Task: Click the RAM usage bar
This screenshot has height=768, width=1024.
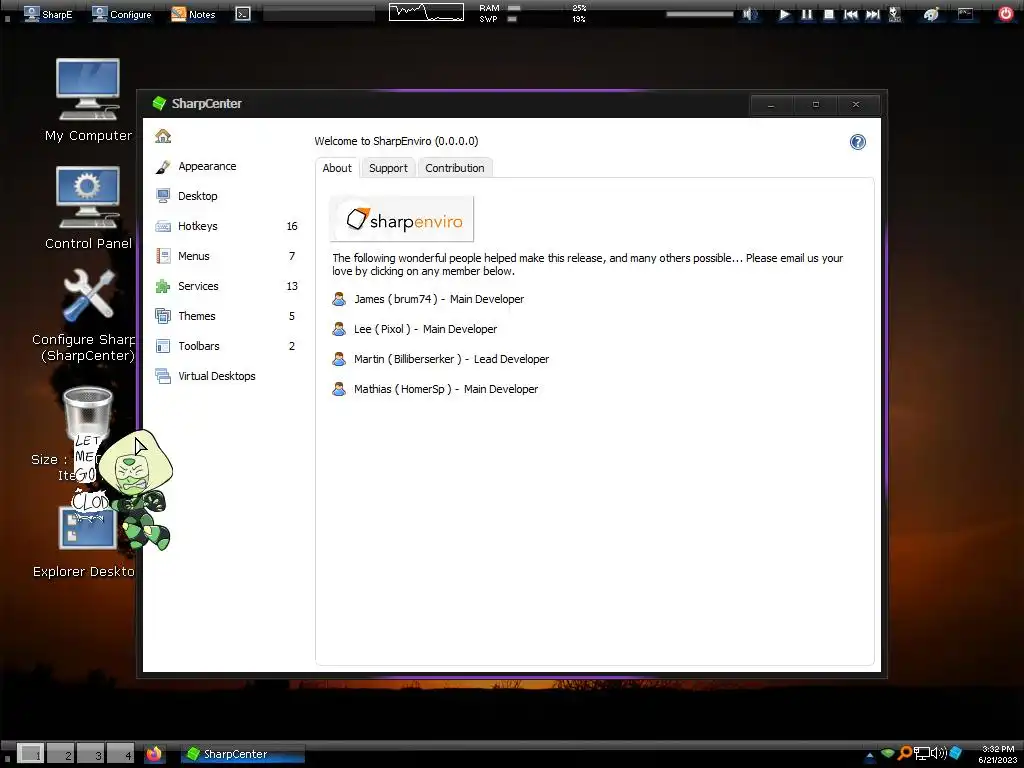Action: point(514,8)
